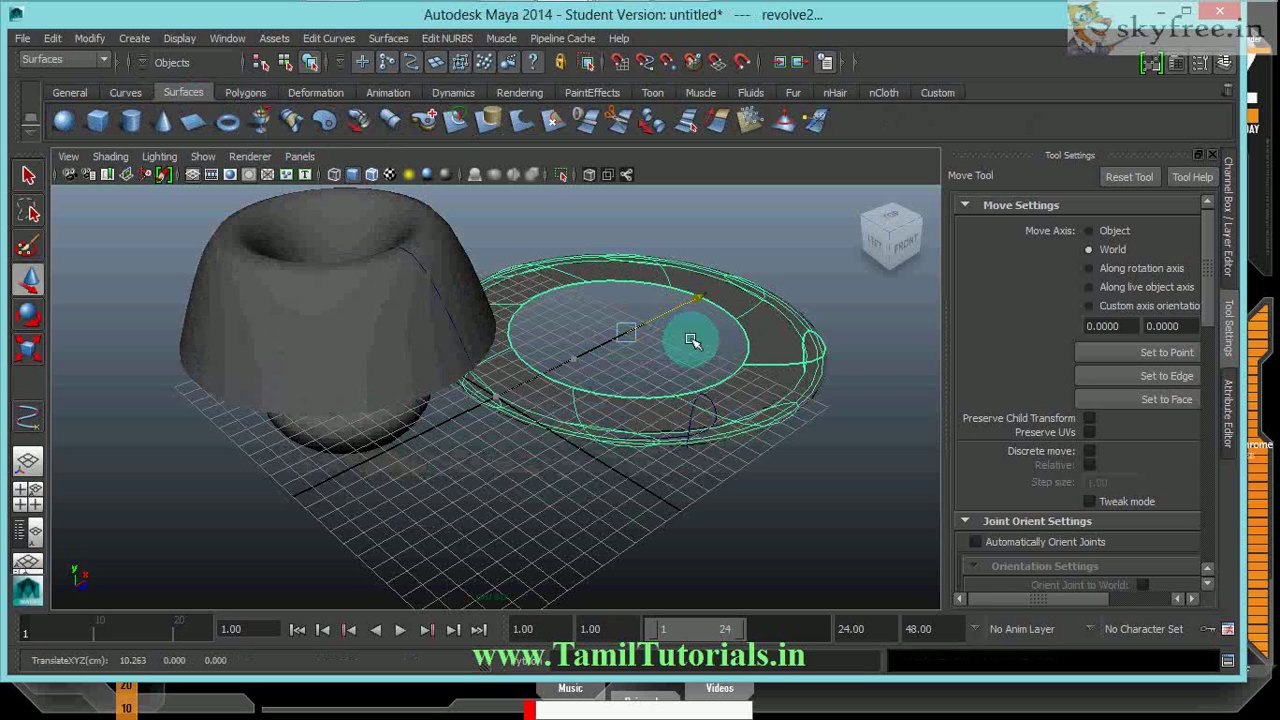Create a NURBS plane from the shelf
Screen dimensions: 1280x720
point(194,122)
